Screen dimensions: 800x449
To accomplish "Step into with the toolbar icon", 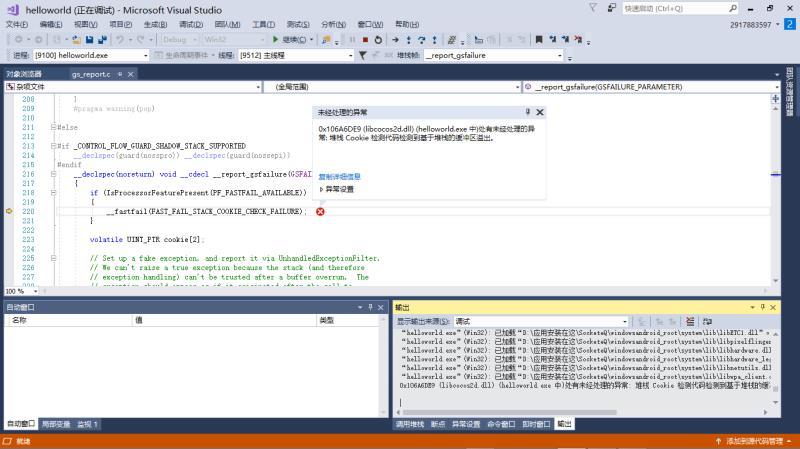I will pos(409,40).
